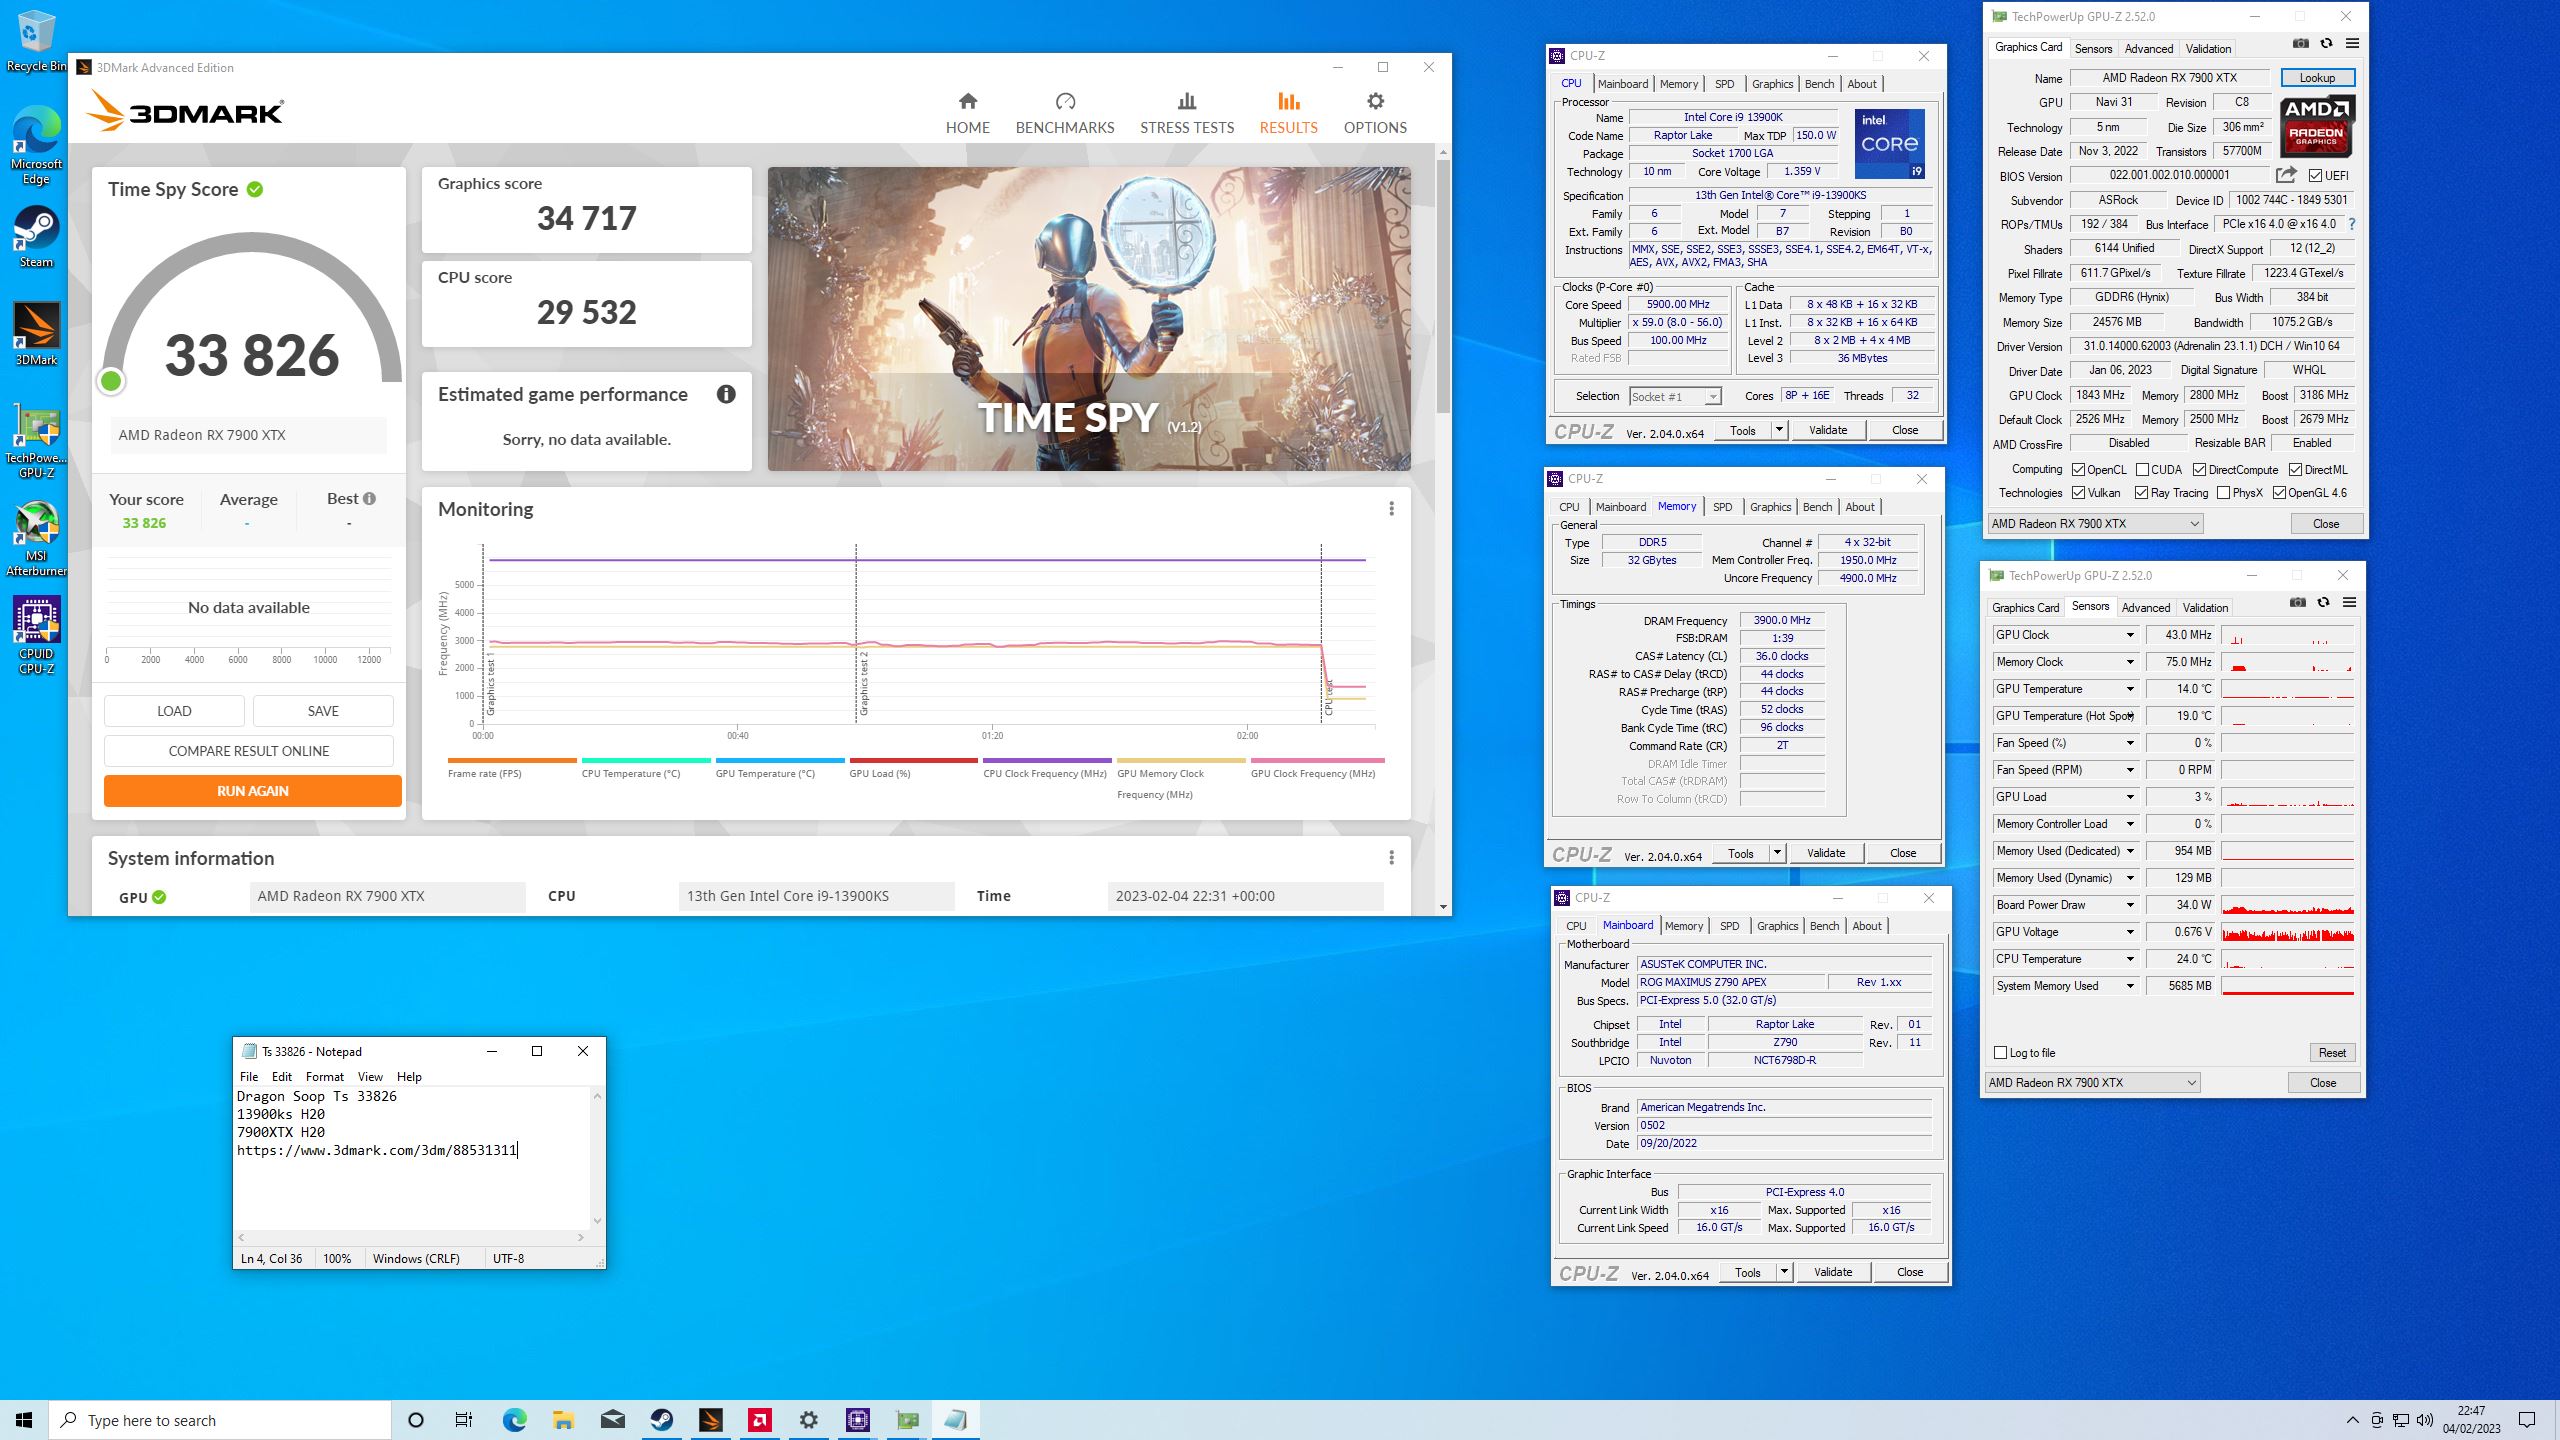Expand Tools dropdown arrow in CPU-Z Mainboard window
This screenshot has width=2560, height=1440.
point(1784,1272)
